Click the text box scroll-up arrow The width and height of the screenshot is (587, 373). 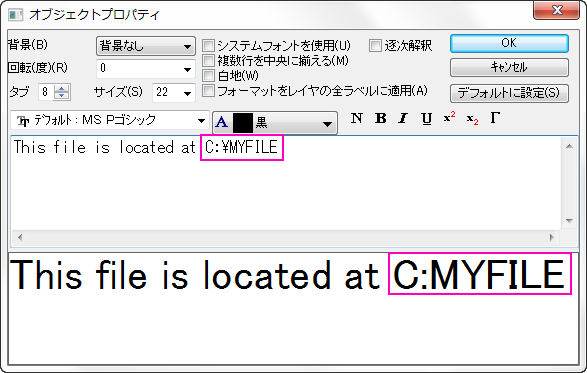pos(569,146)
